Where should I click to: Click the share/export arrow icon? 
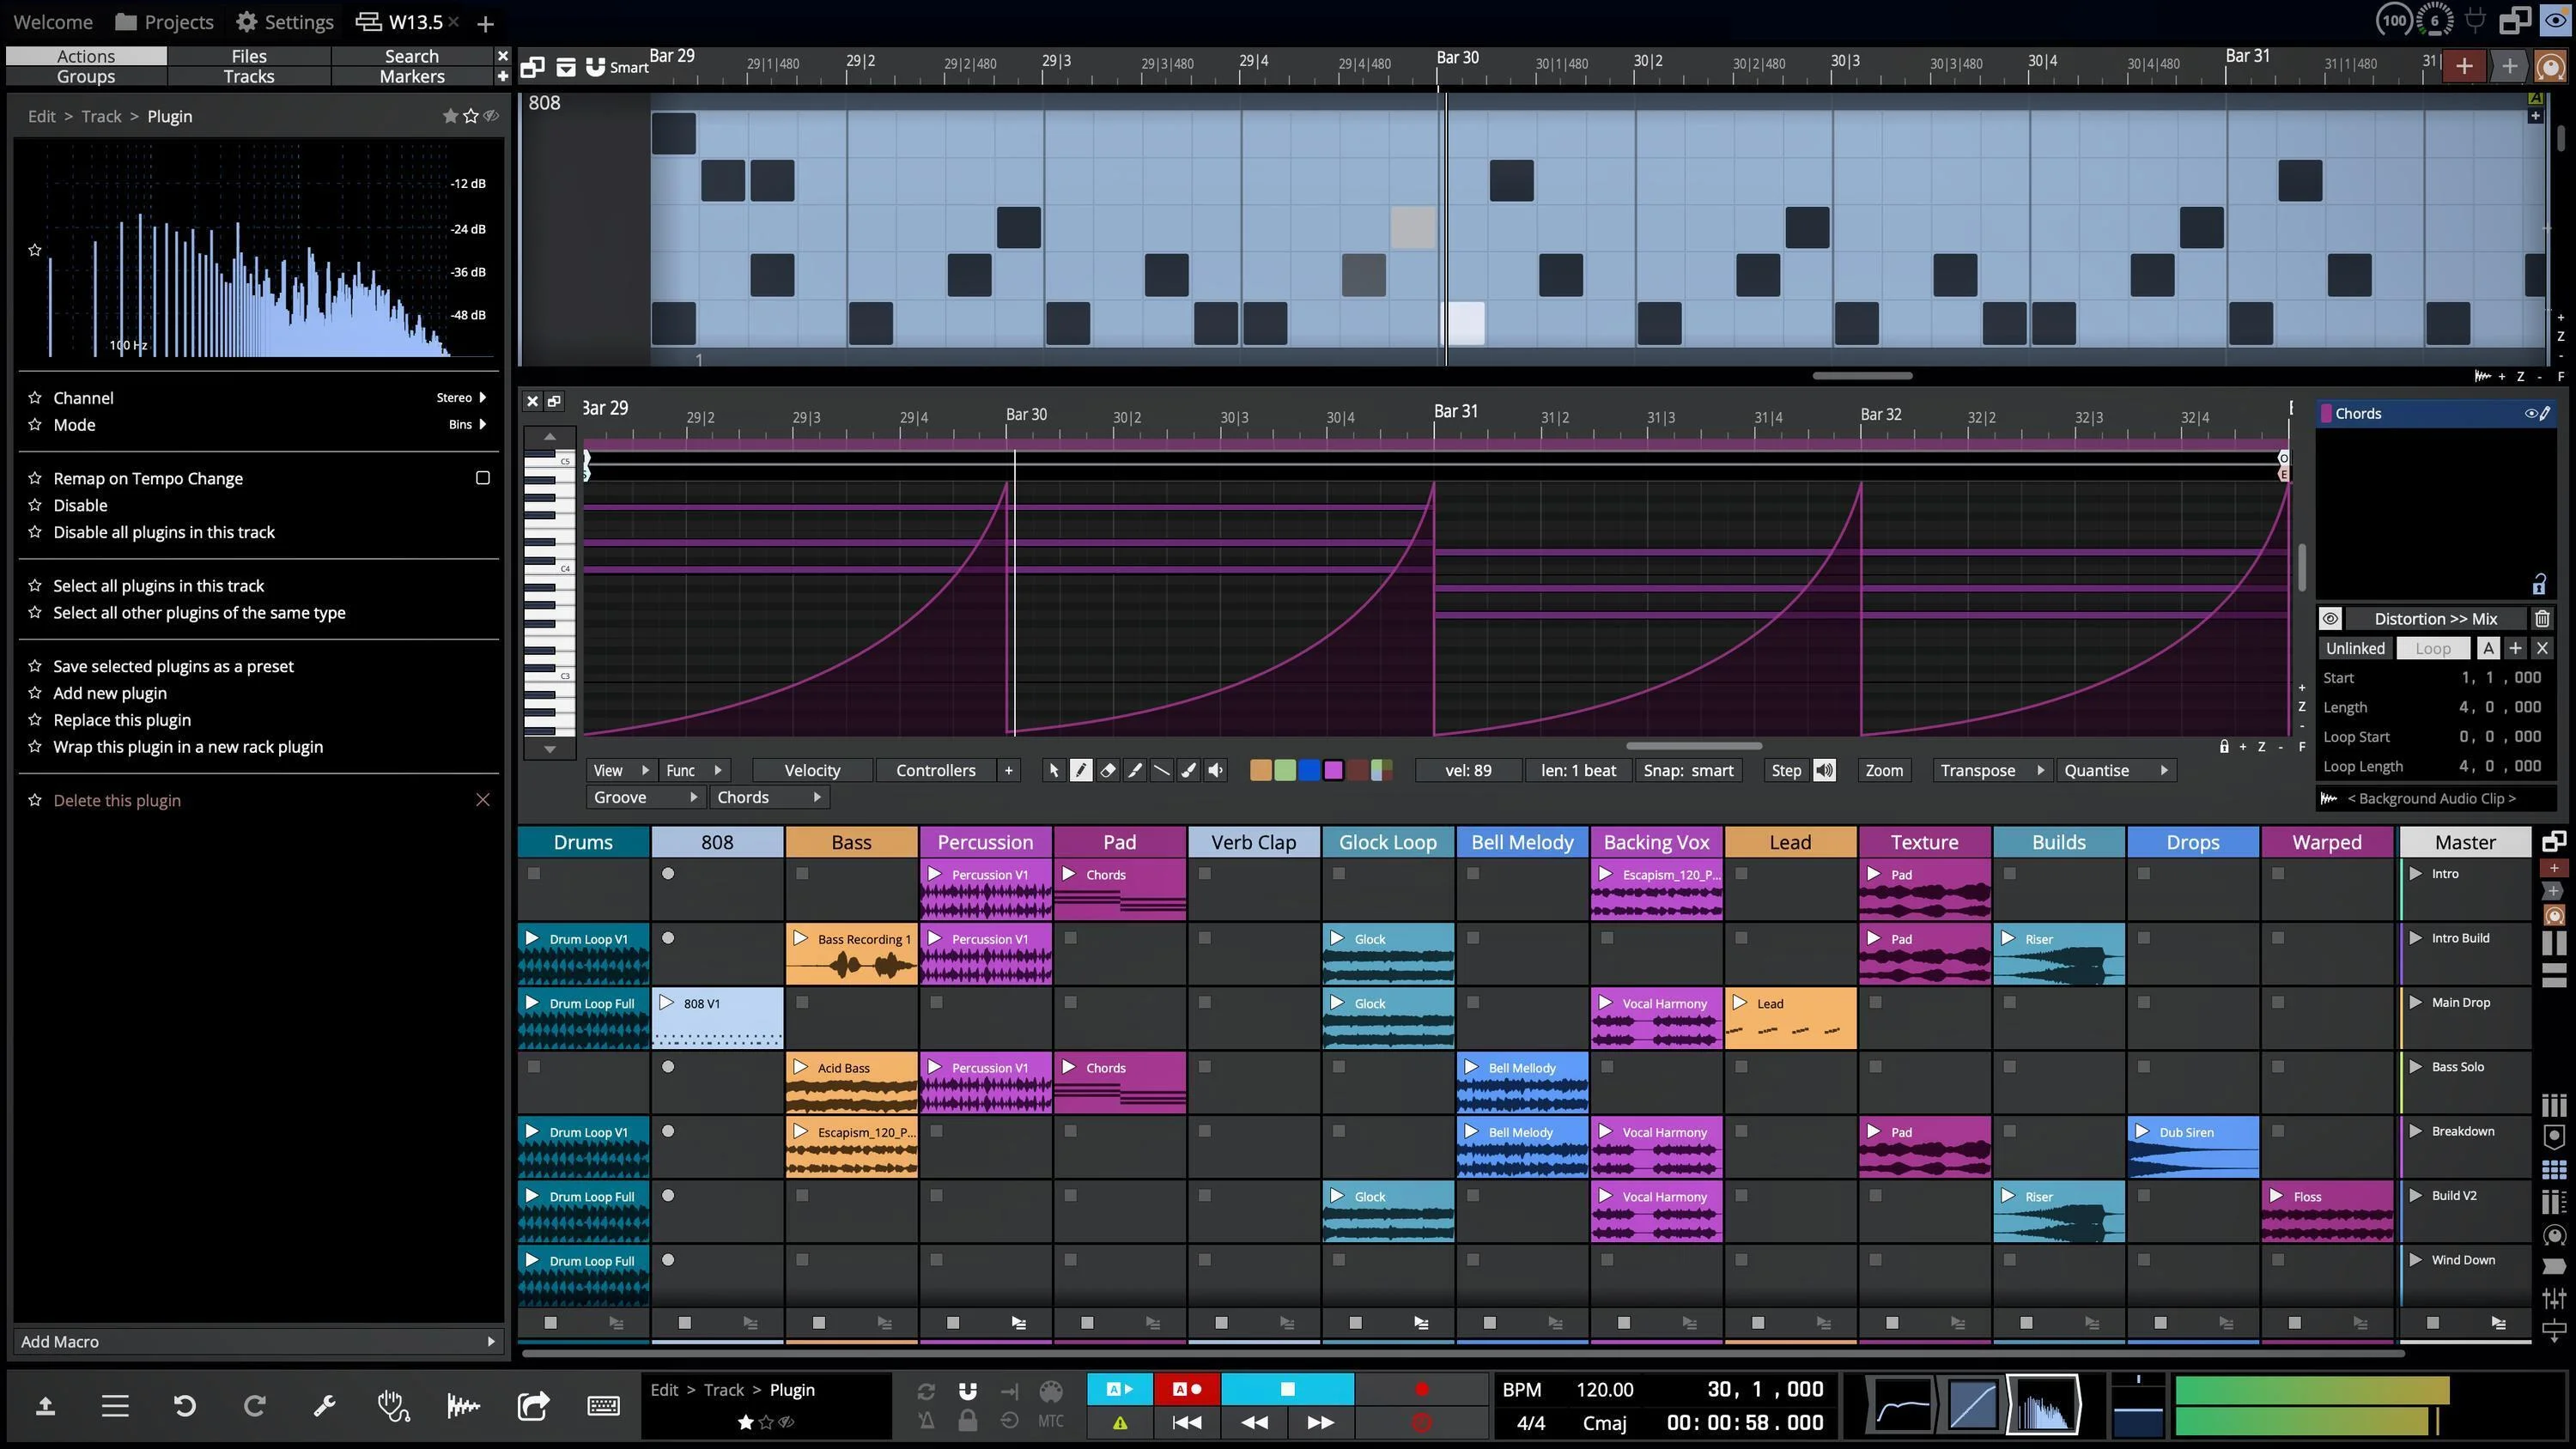[533, 1406]
